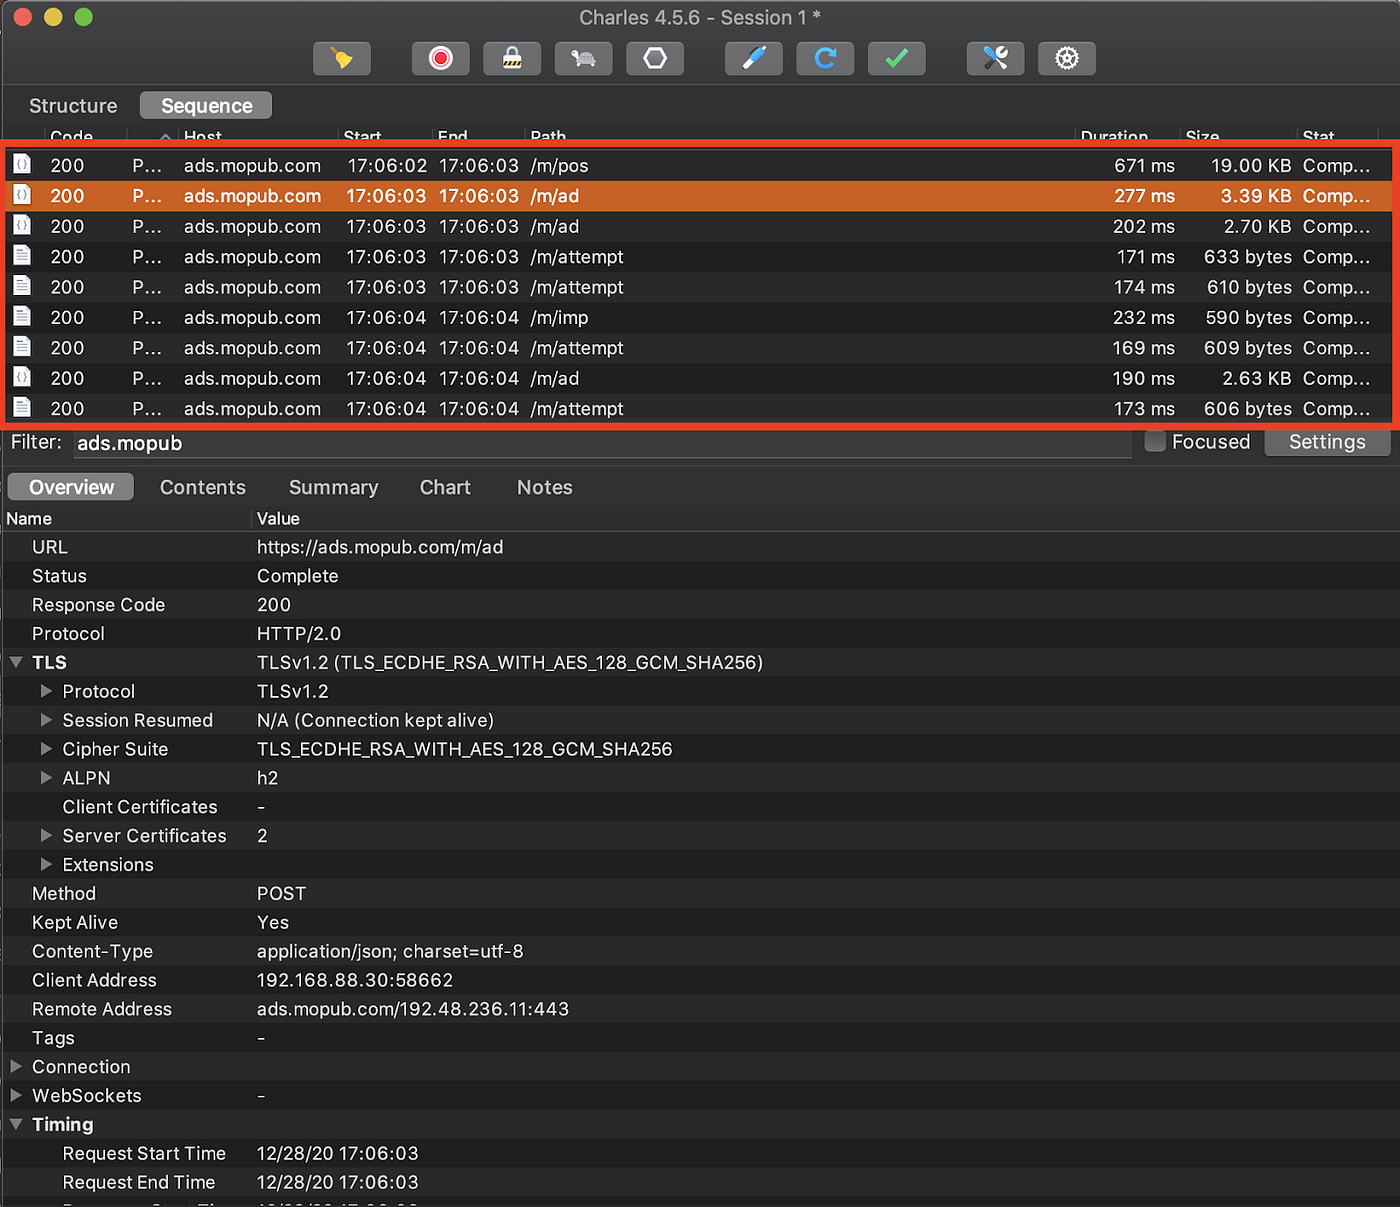Repeat the selected request with refresh icon
The image size is (1400, 1207).
(x=825, y=58)
